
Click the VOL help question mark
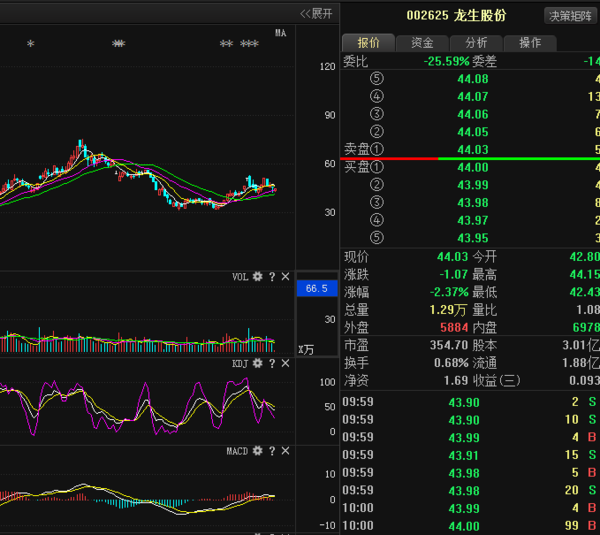pyautogui.click(x=271, y=277)
